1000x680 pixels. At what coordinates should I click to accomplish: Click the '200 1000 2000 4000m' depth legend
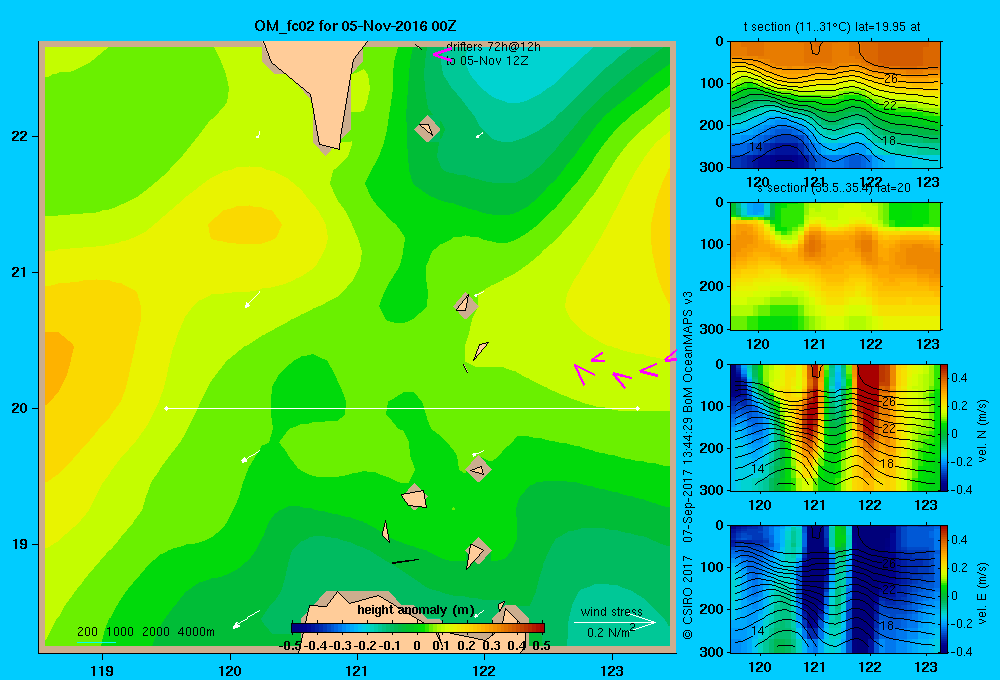(145, 632)
